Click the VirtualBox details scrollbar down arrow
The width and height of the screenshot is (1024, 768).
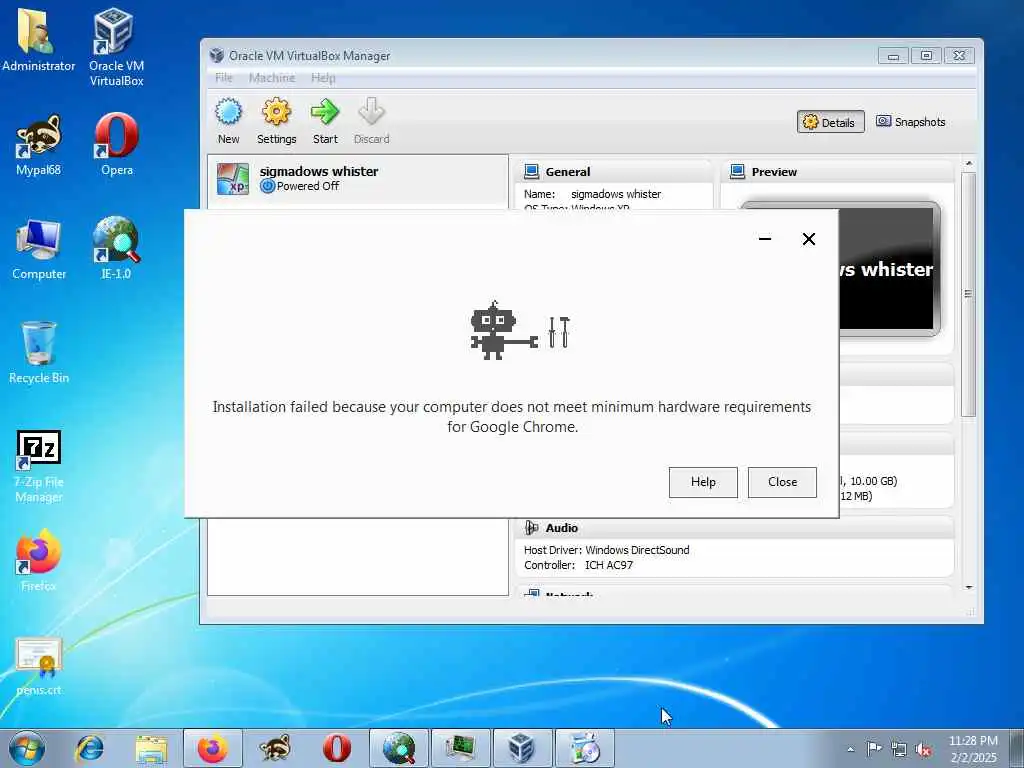[968, 587]
